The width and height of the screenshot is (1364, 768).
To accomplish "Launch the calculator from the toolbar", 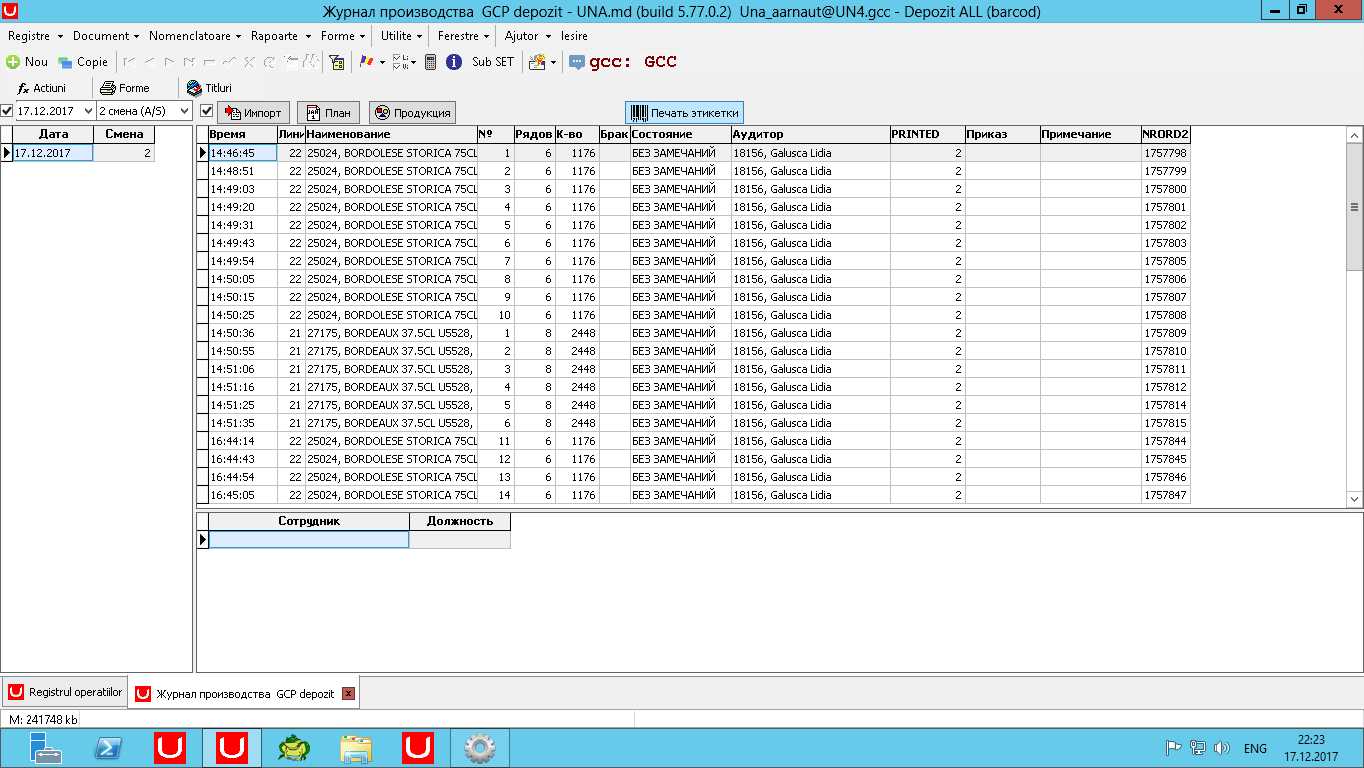I will [431, 62].
